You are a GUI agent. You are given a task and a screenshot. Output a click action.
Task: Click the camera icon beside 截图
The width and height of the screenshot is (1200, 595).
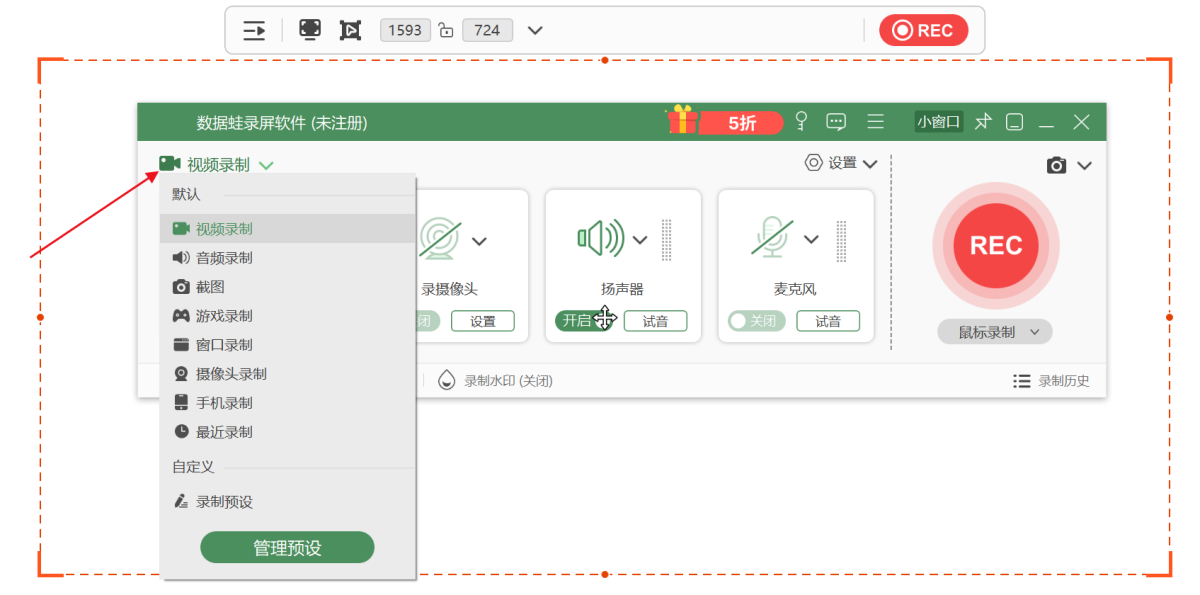(x=181, y=287)
